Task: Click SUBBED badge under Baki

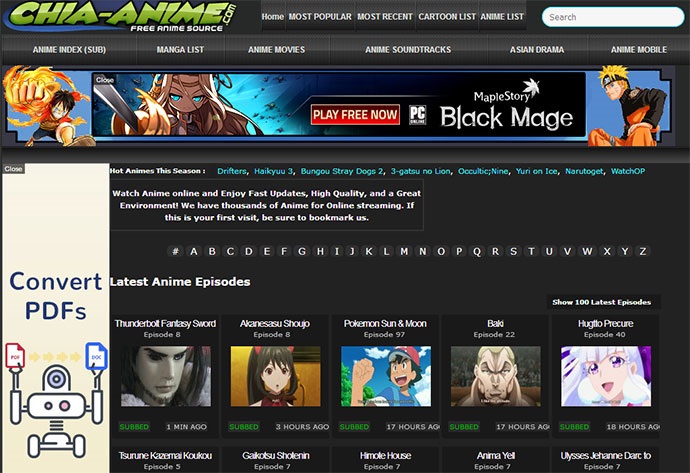Action: pyautogui.click(x=464, y=427)
